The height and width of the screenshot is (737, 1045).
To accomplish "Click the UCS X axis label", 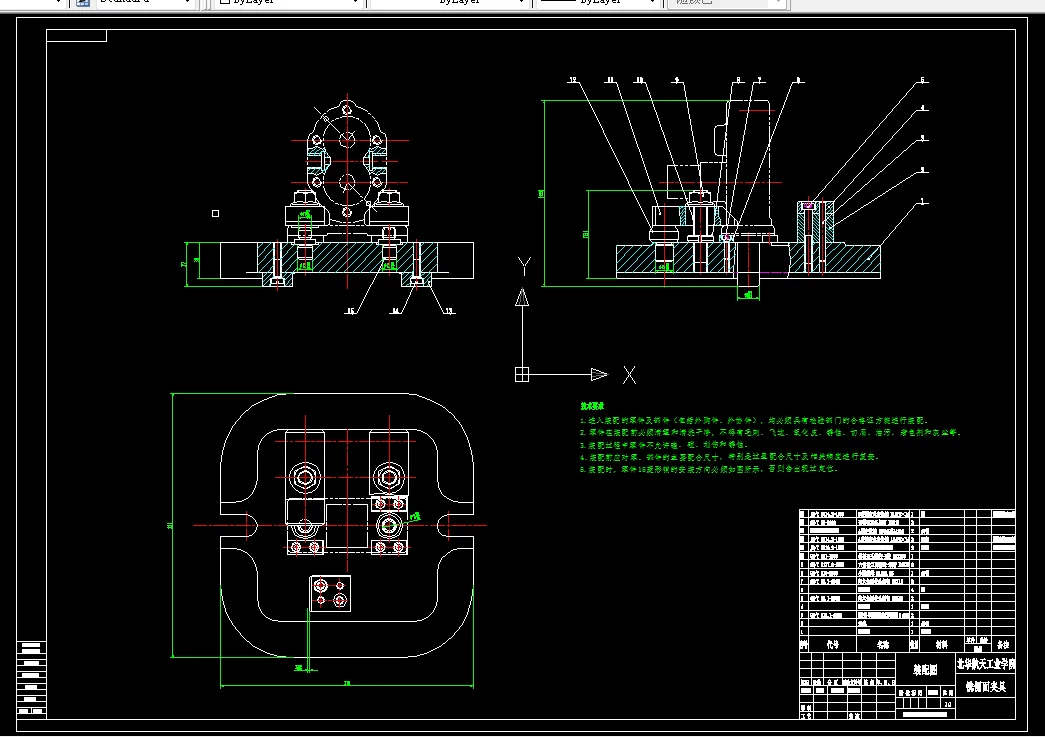I will (629, 374).
